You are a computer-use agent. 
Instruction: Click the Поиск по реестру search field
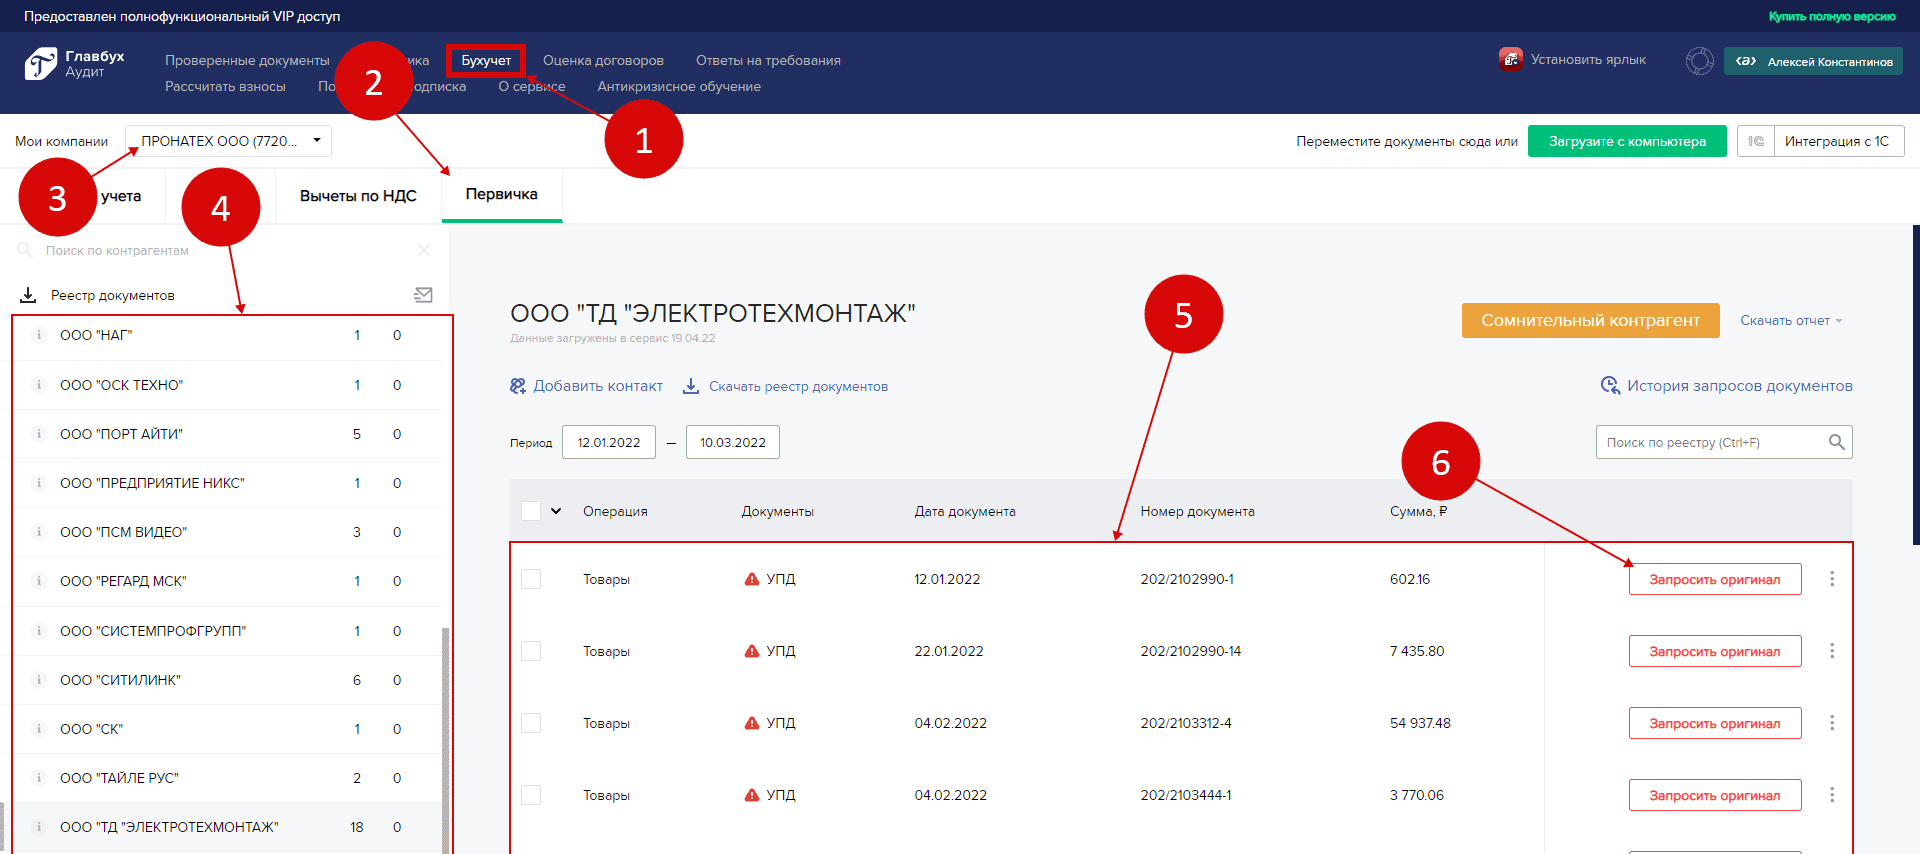pos(1724,442)
